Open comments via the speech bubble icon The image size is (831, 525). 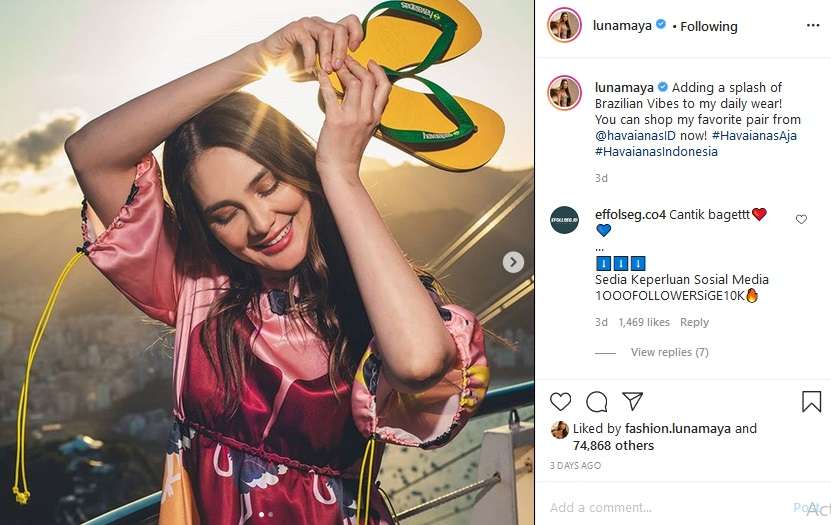pos(597,401)
